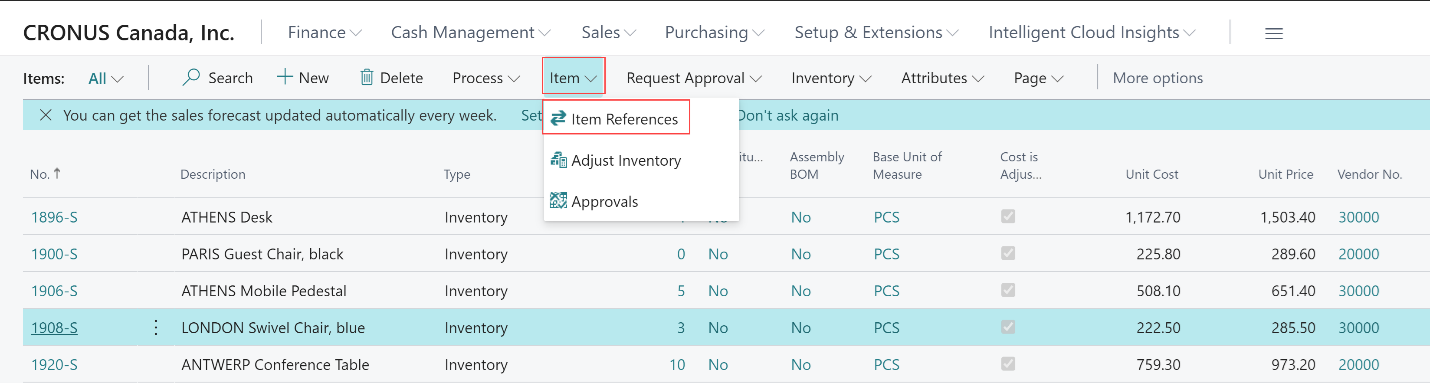The image size is (1430, 383).
Task: Click the Item References arrows icon
Action: coord(559,119)
